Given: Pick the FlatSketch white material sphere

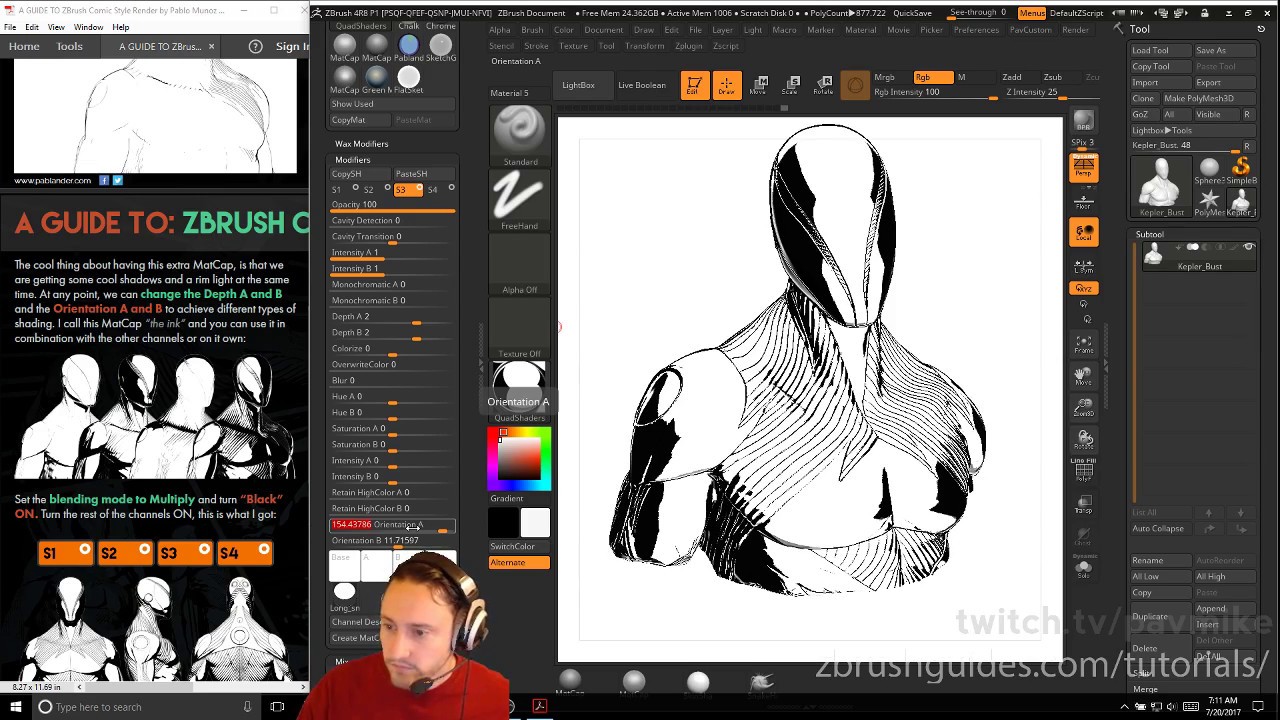Looking at the screenshot, I should pyautogui.click(x=408, y=77).
